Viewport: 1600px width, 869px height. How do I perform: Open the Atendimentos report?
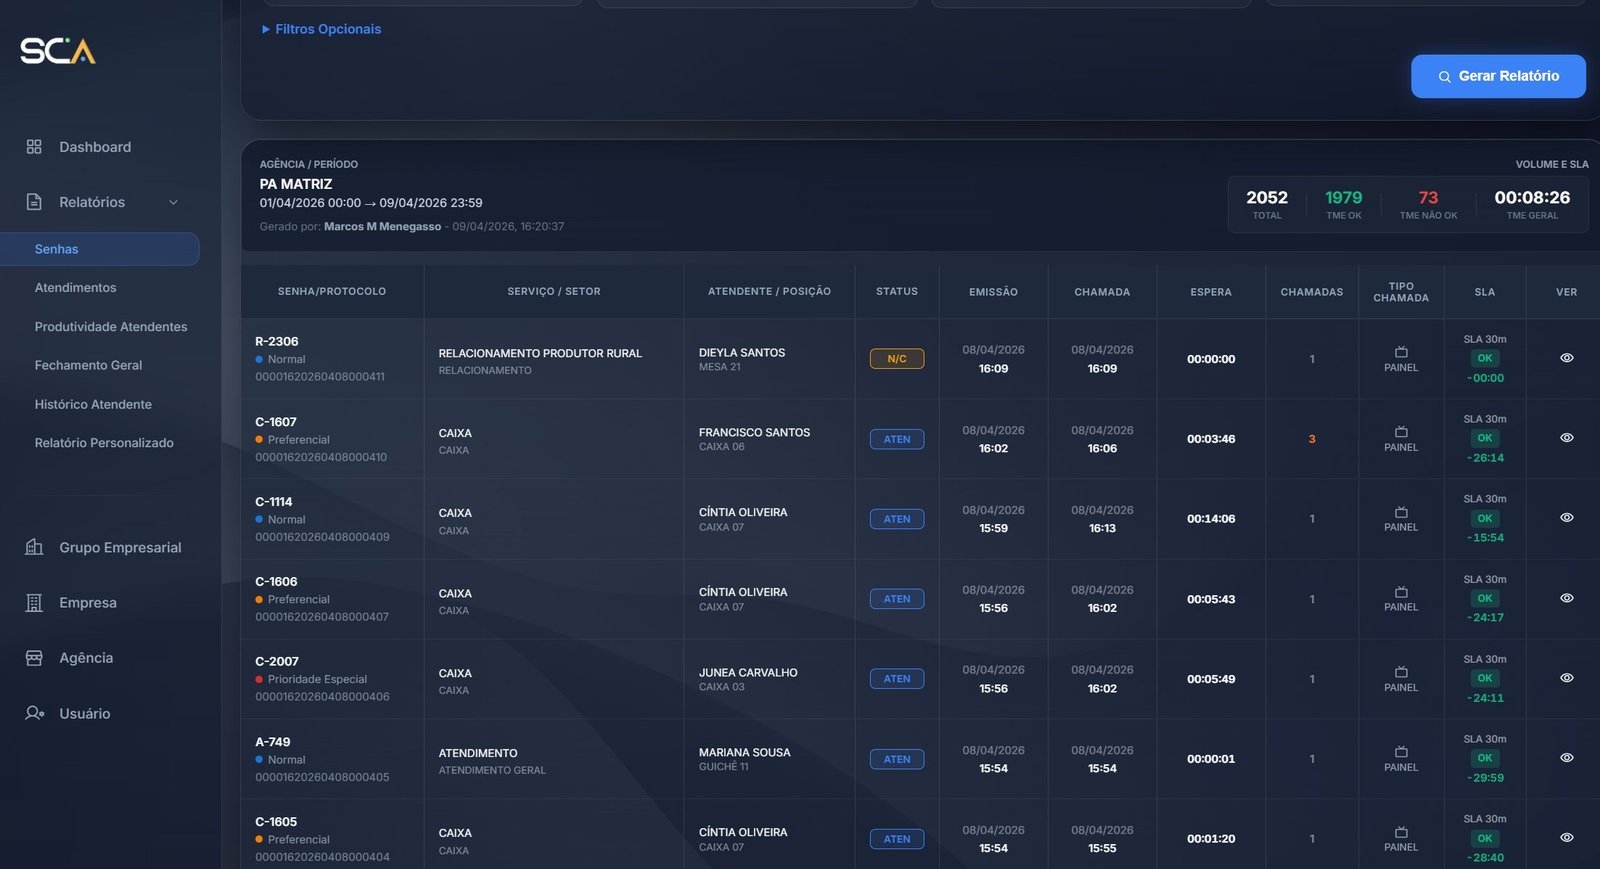76,288
